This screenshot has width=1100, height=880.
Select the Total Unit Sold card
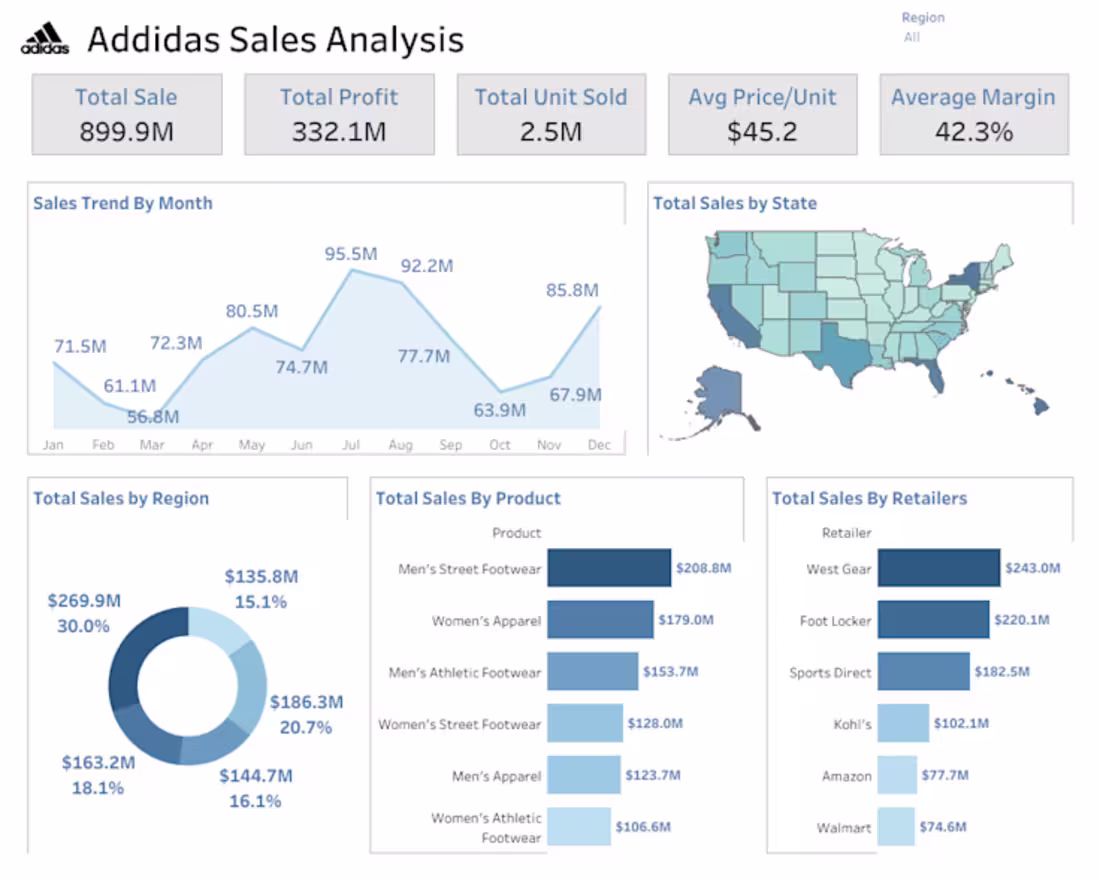tap(551, 113)
